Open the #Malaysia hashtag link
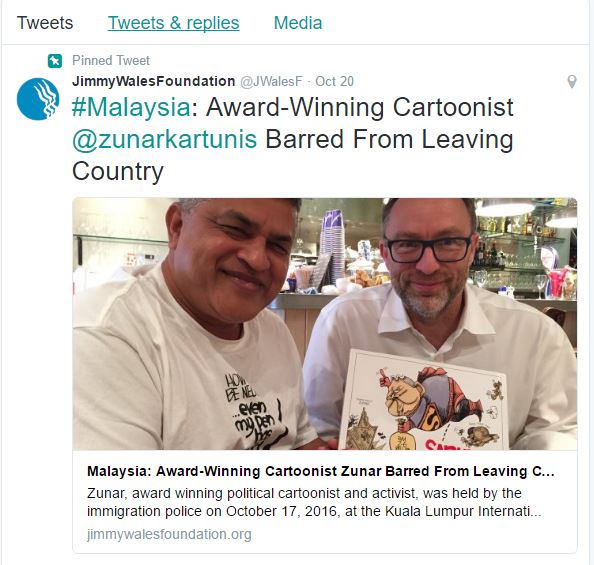This screenshot has width=594, height=565. 131,107
